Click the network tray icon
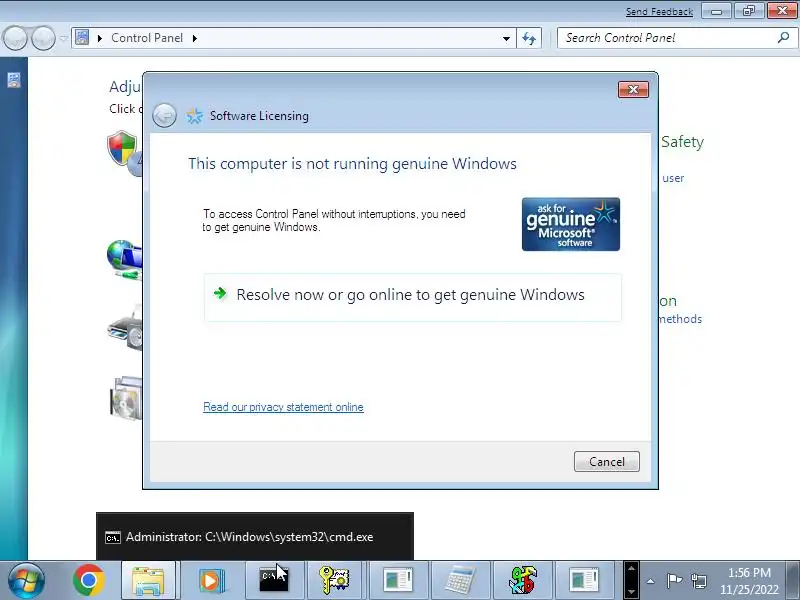The image size is (800, 600). point(699,581)
